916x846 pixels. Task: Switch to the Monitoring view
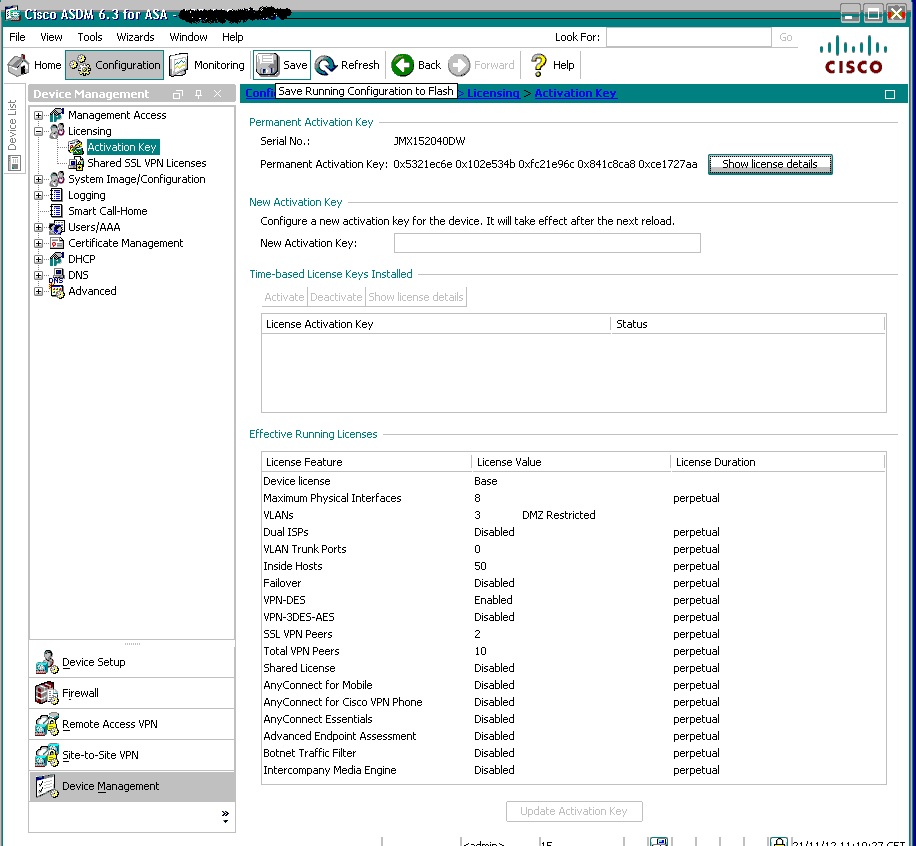point(207,65)
